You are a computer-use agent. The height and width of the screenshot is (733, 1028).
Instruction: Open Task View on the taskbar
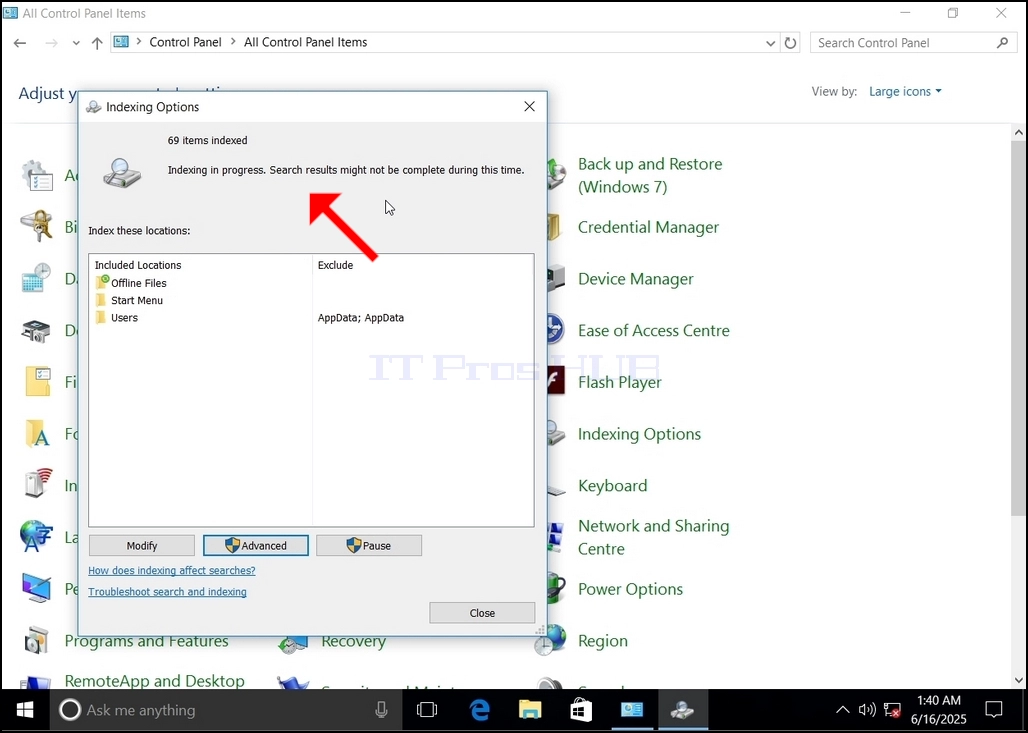pos(427,710)
